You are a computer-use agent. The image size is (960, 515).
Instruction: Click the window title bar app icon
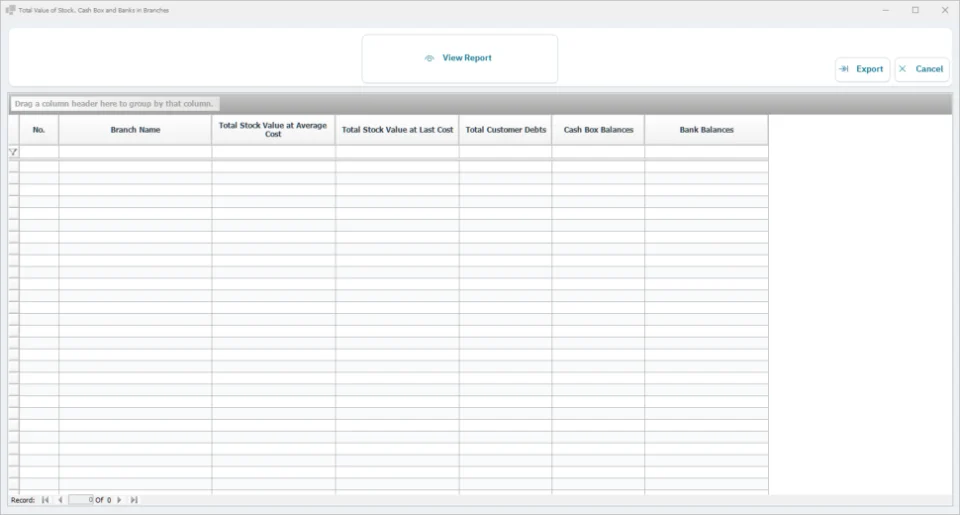click(x=10, y=10)
